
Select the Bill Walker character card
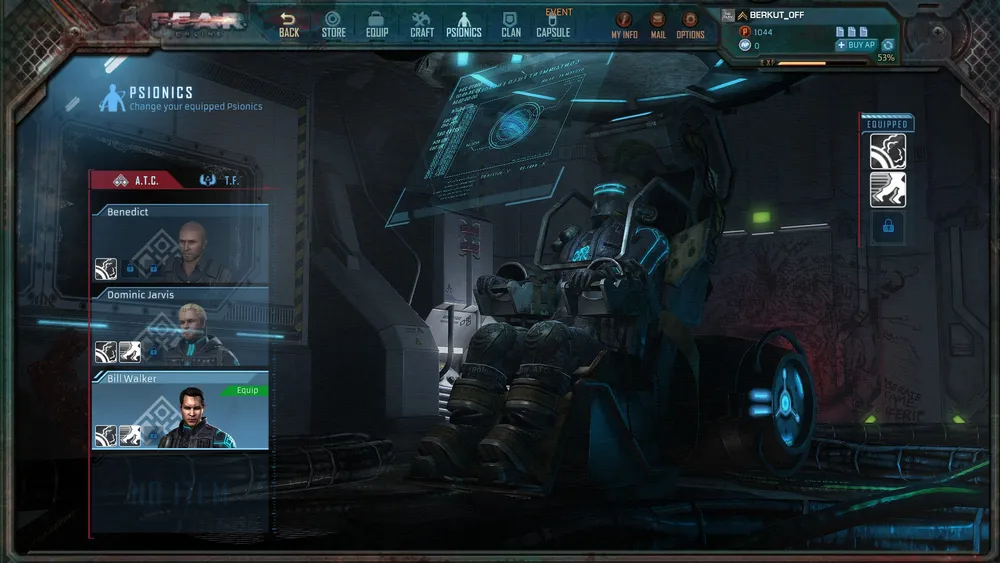180,410
